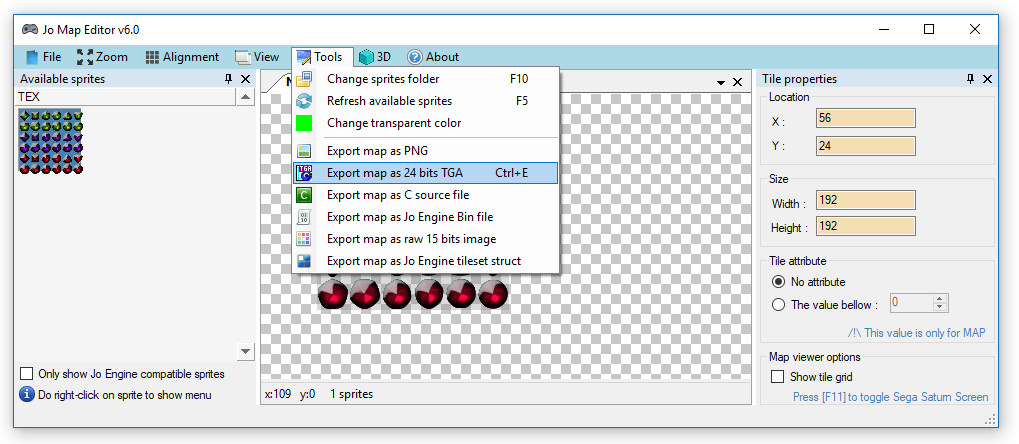Click the X location field

(x=866, y=119)
